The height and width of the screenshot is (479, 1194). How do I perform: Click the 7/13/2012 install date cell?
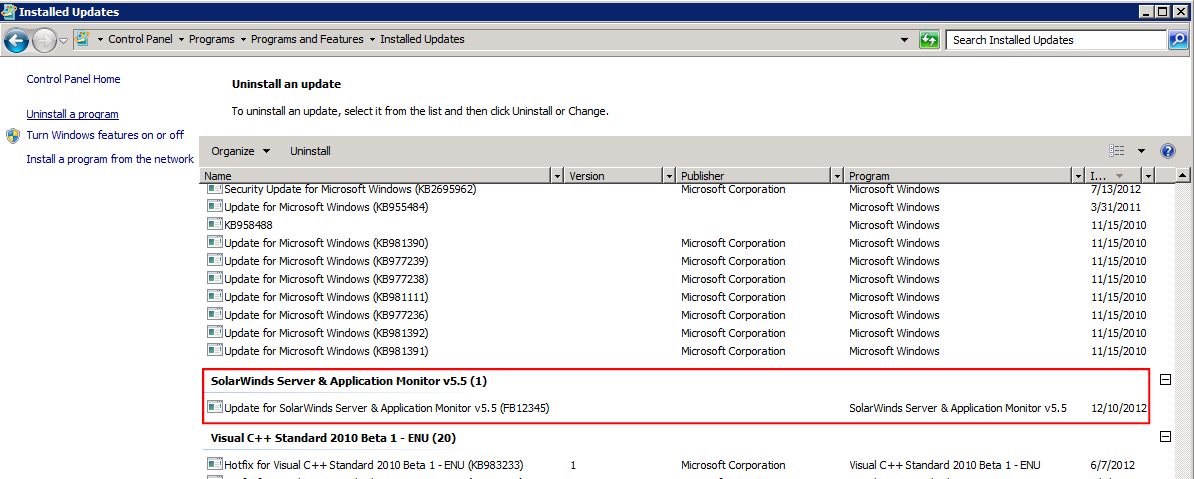pyautogui.click(x=1114, y=190)
